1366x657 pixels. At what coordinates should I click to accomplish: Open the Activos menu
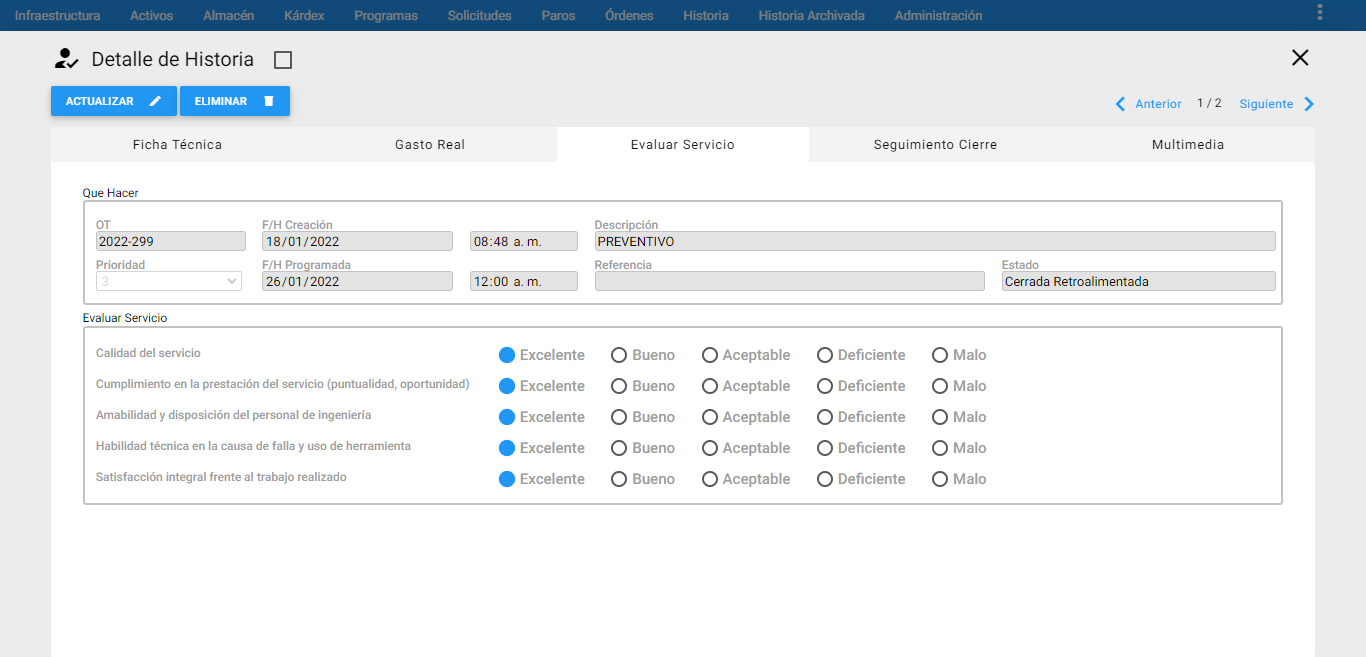151,15
